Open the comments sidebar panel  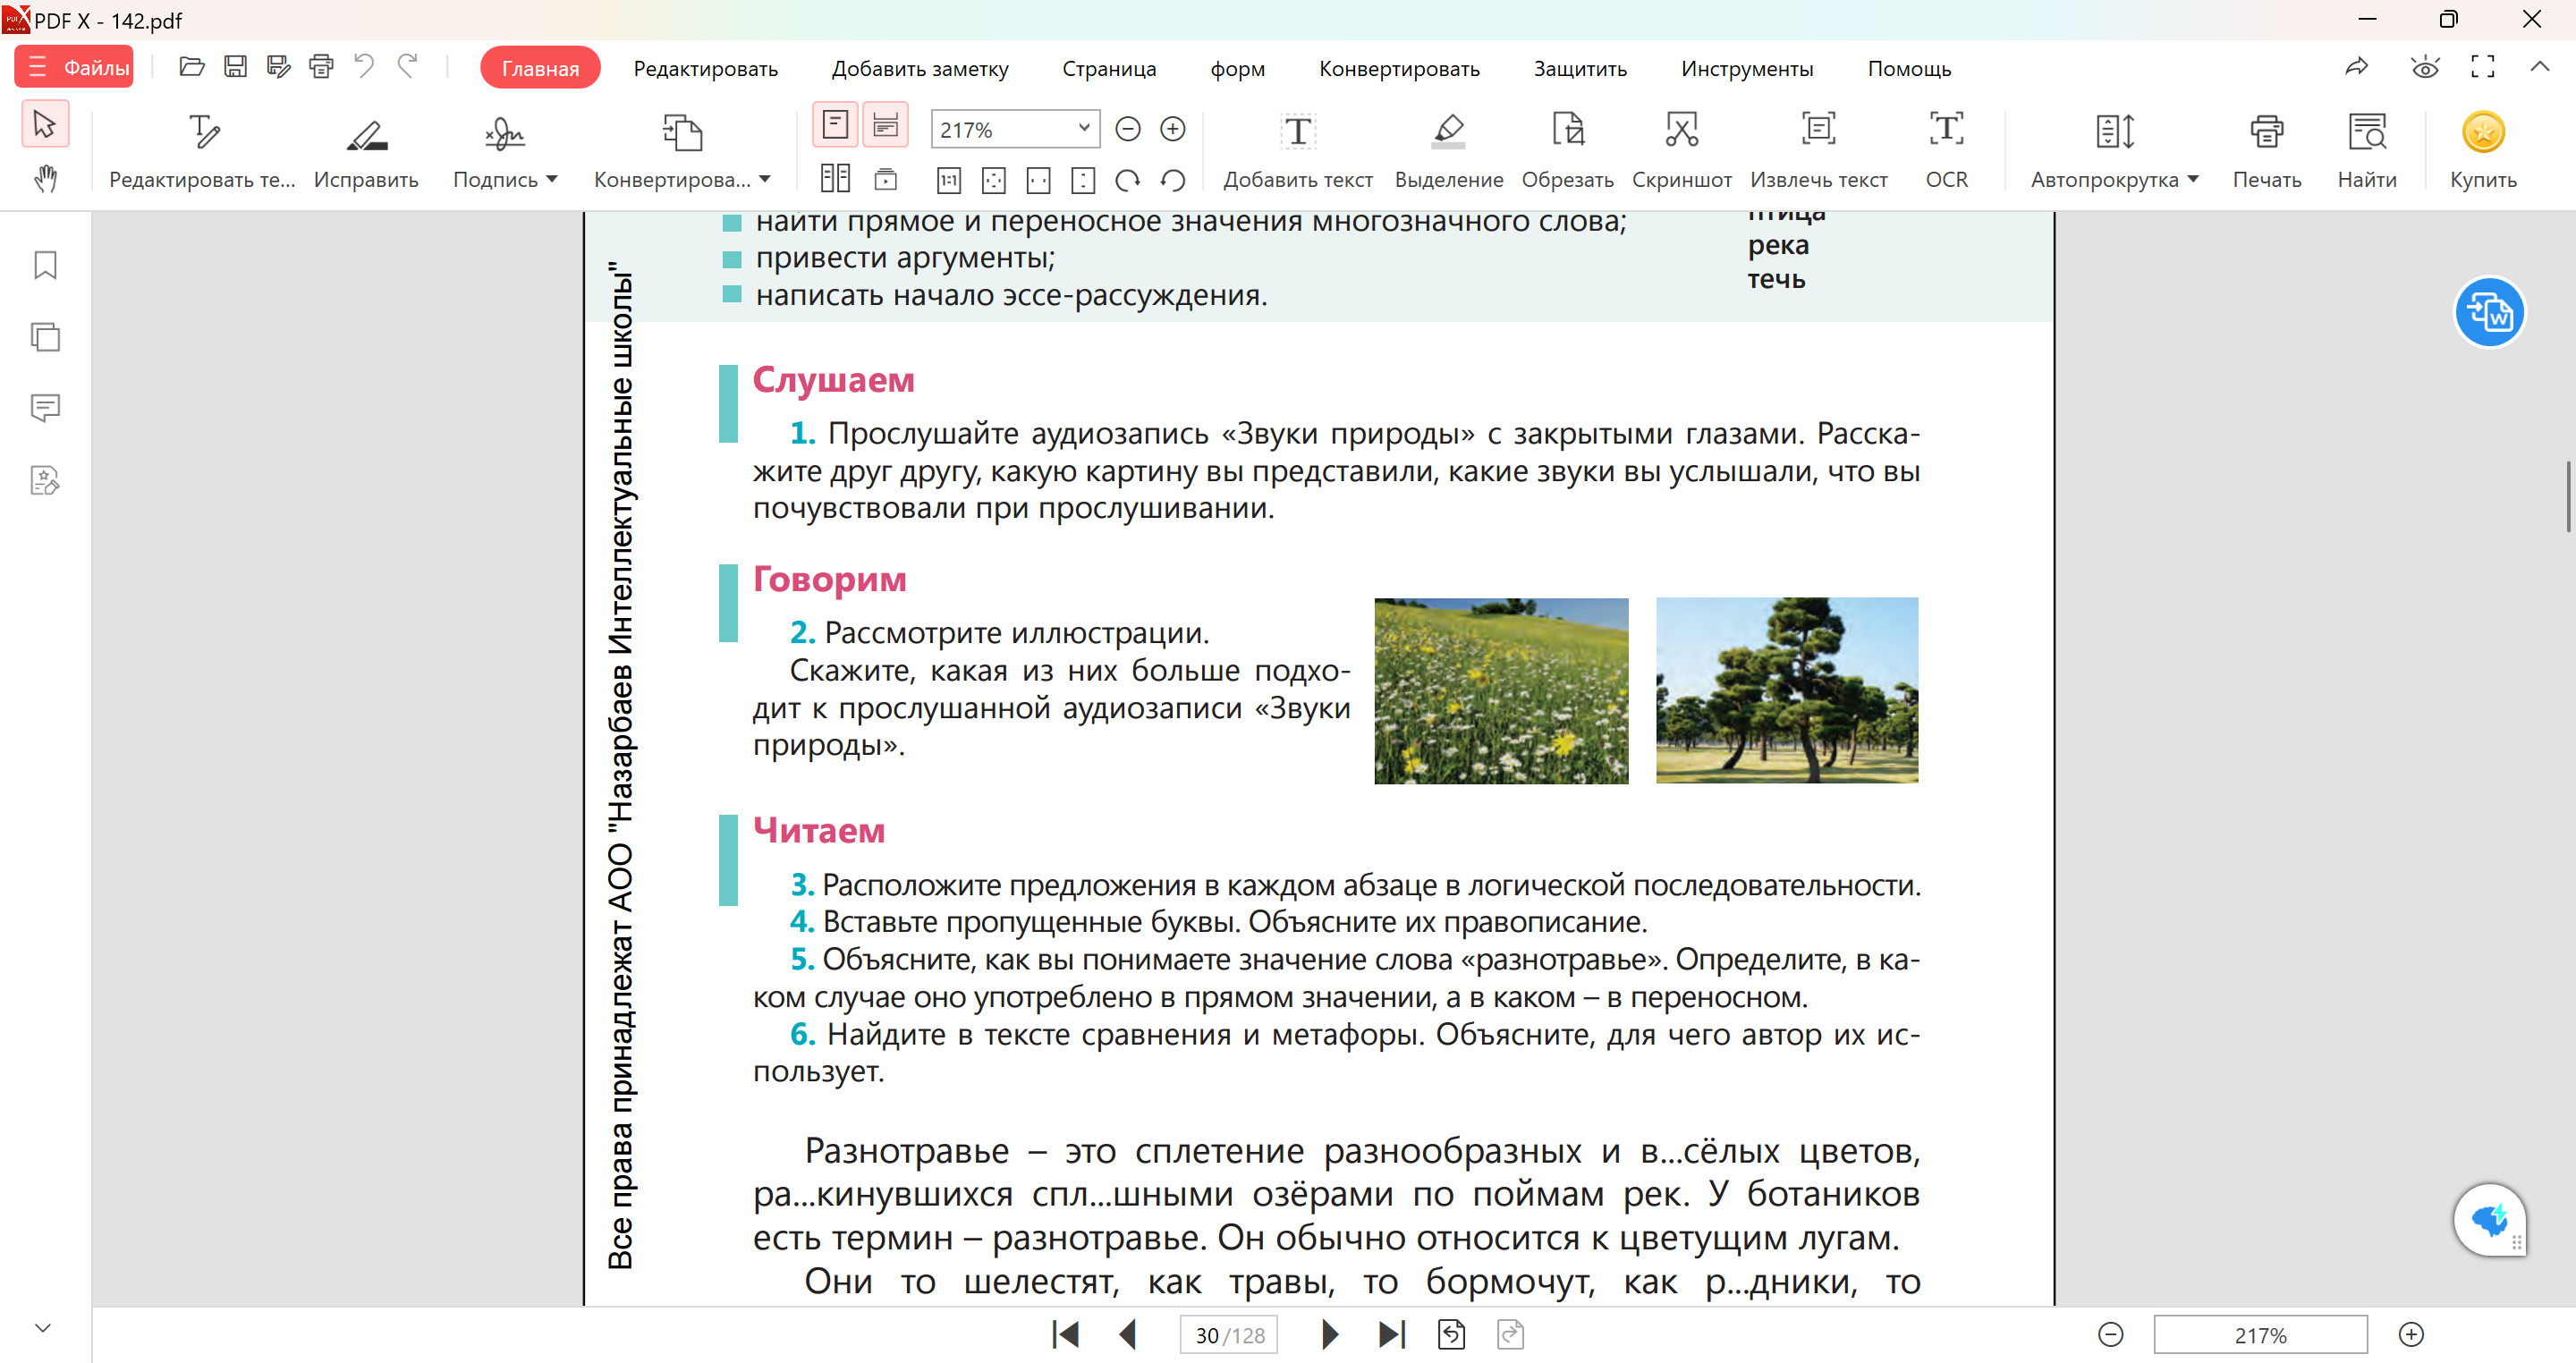[x=45, y=408]
